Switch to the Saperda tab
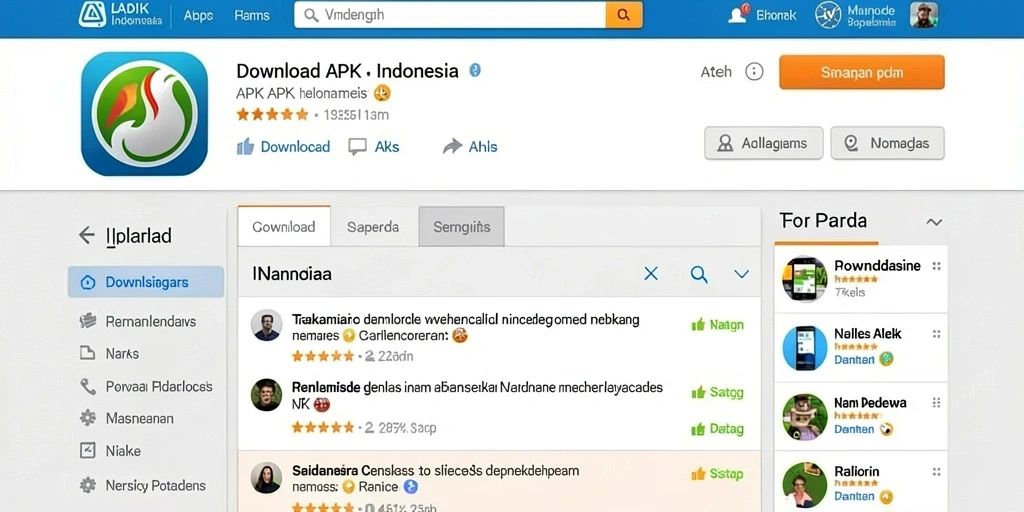This screenshot has width=1024, height=512. pos(373,227)
